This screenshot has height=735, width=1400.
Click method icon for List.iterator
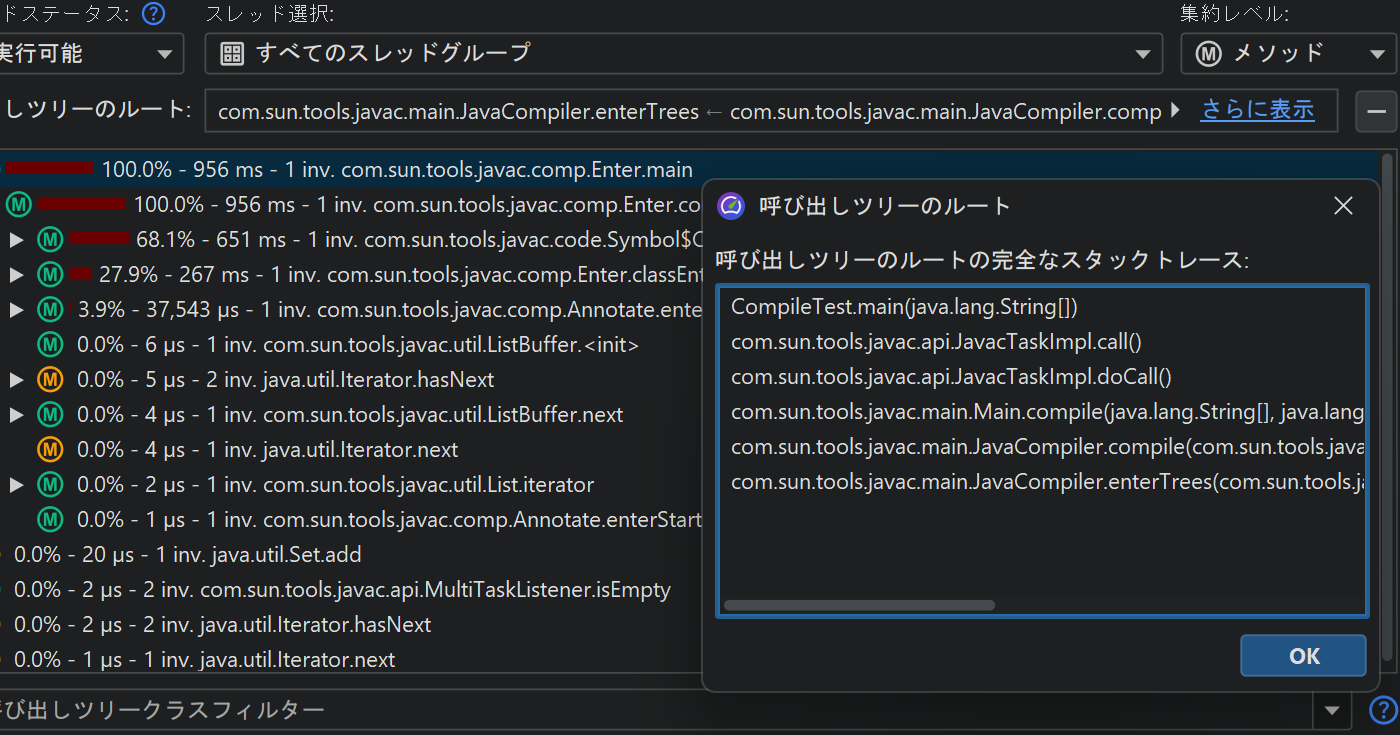tap(50, 485)
